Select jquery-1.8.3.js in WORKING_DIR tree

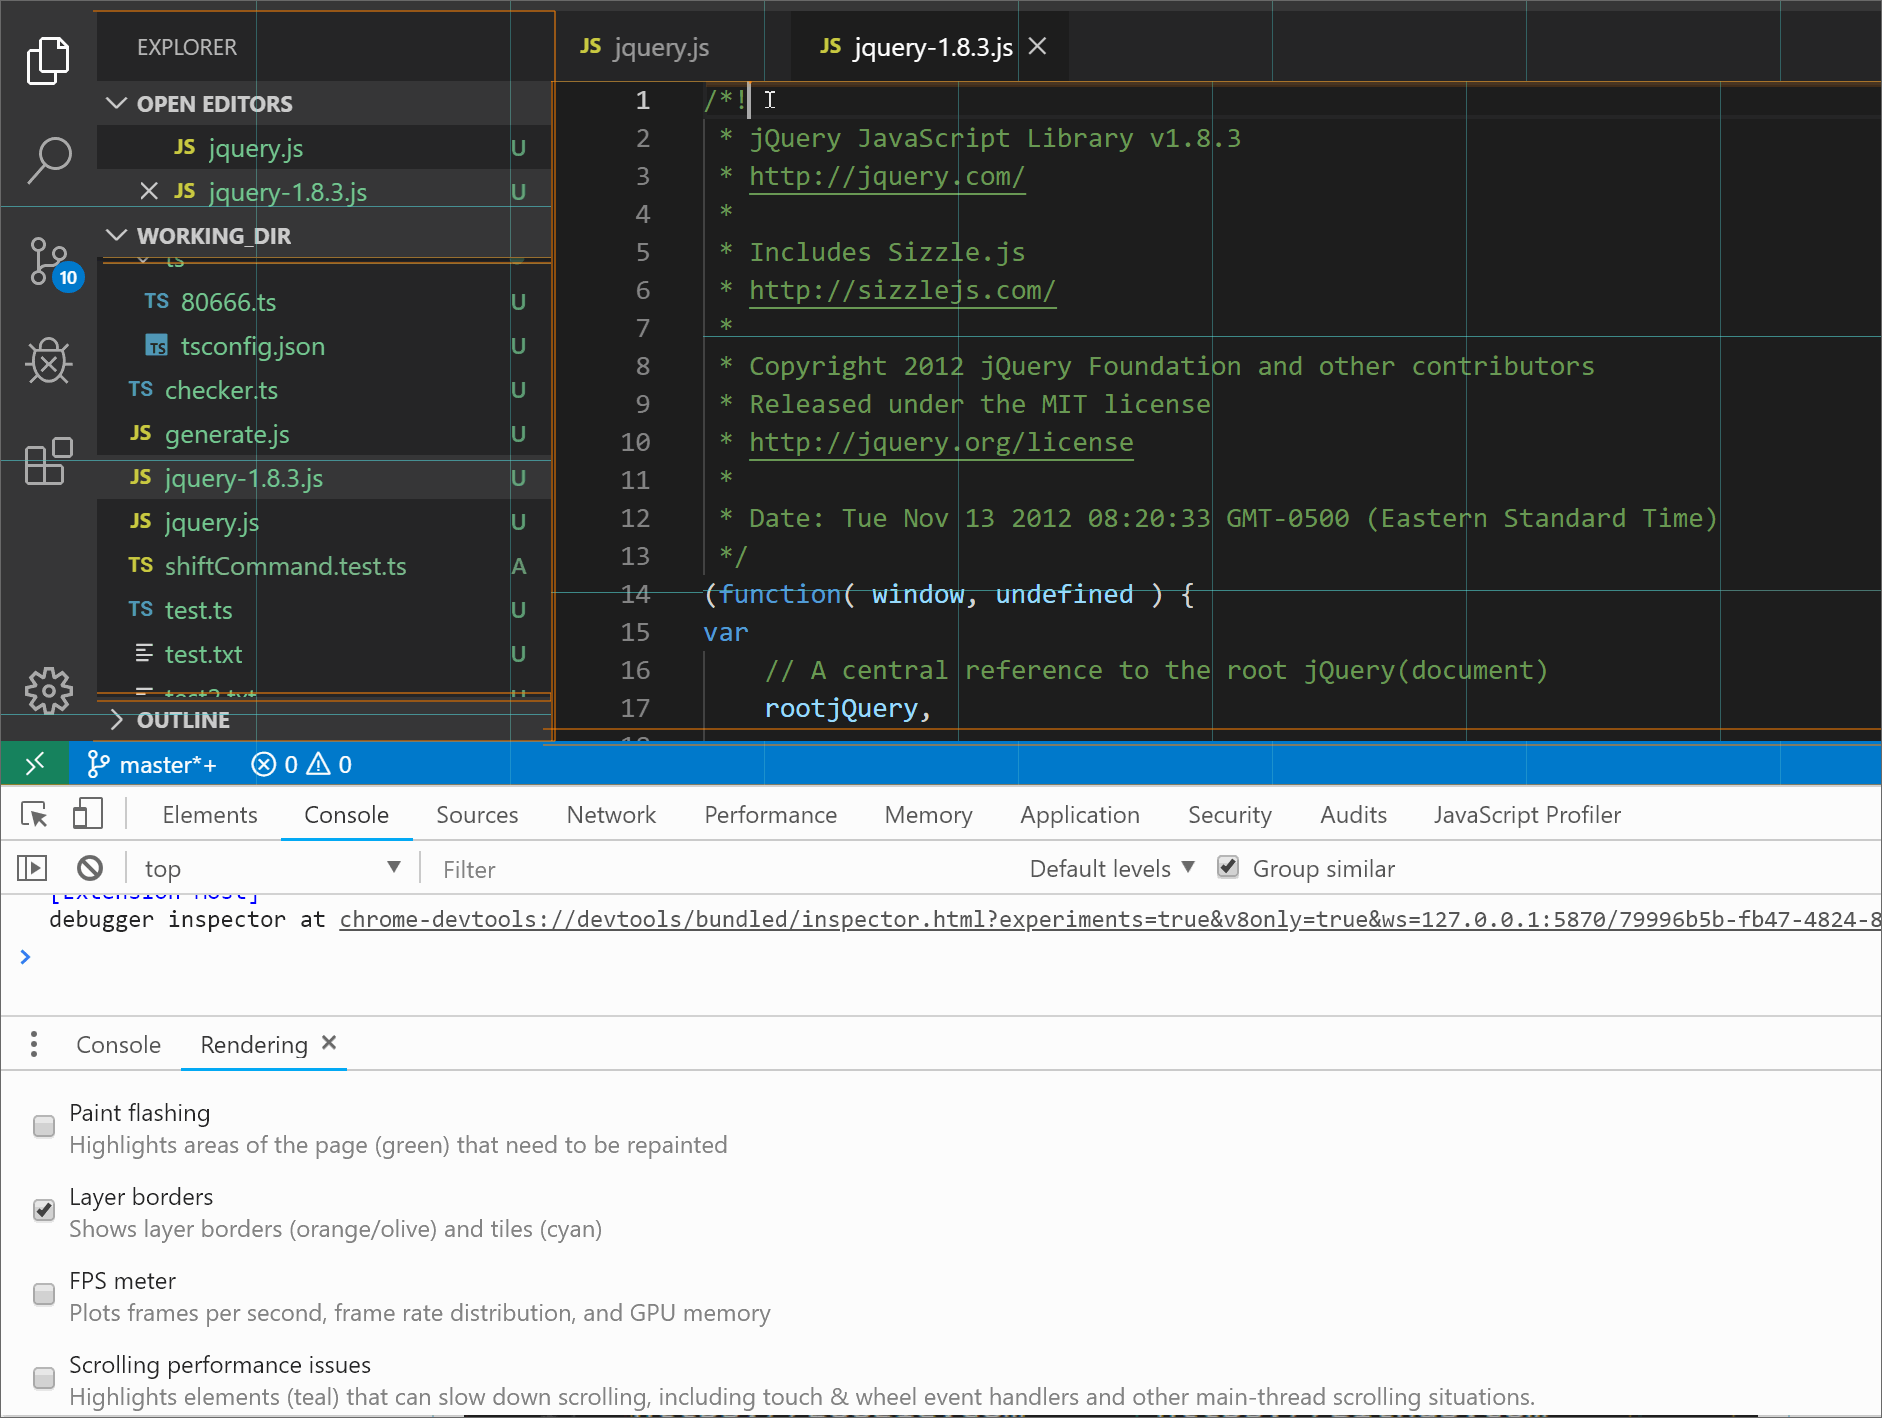pyautogui.click(x=324, y=477)
